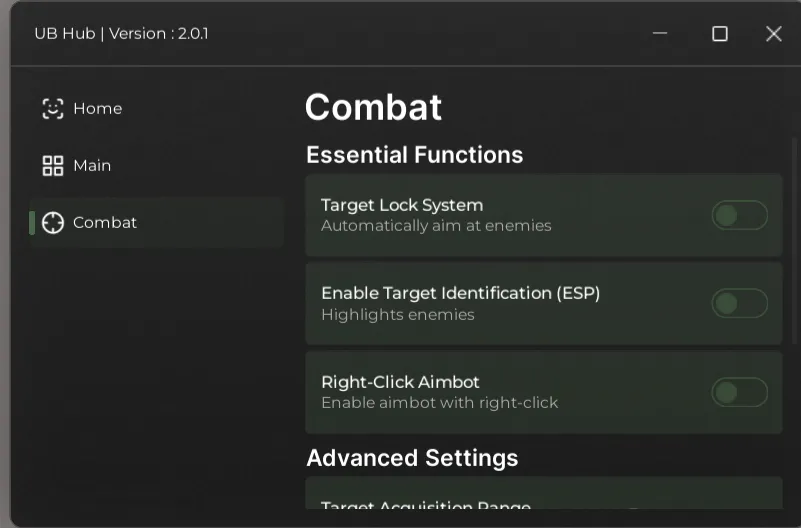Open the Home tab label
Viewport: 801px width, 528px height.
tap(97, 109)
